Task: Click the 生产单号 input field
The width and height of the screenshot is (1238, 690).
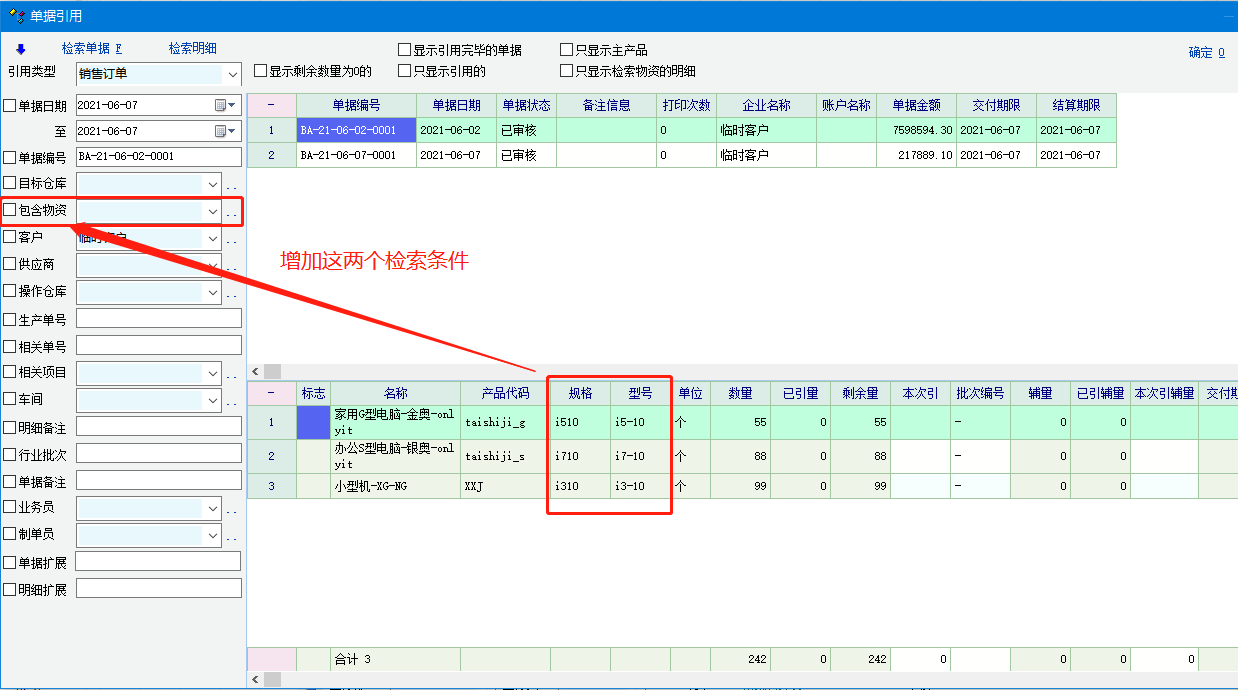Action: (x=158, y=319)
